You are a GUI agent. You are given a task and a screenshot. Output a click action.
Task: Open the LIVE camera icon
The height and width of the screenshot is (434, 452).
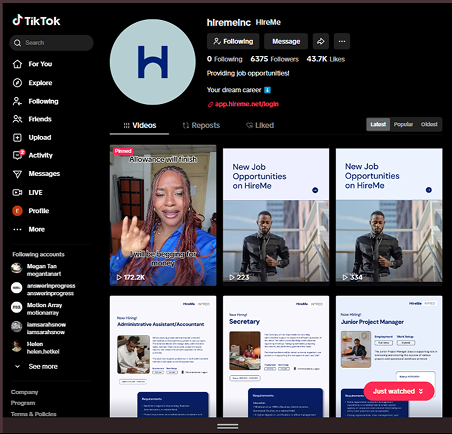pos(17,192)
